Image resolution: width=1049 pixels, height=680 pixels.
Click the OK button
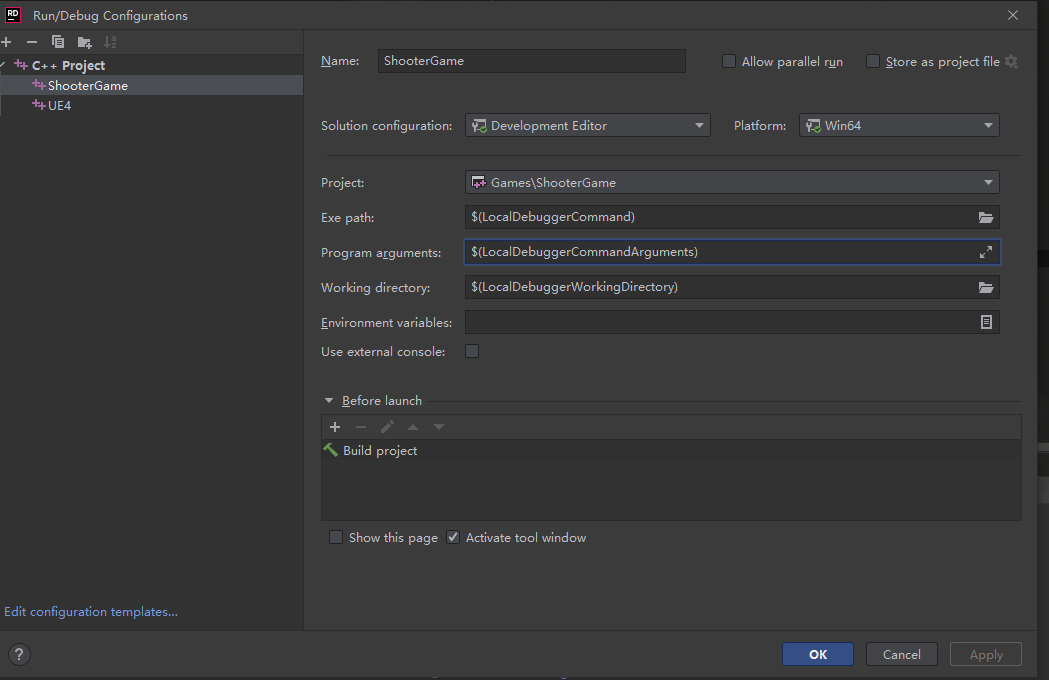coord(818,655)
